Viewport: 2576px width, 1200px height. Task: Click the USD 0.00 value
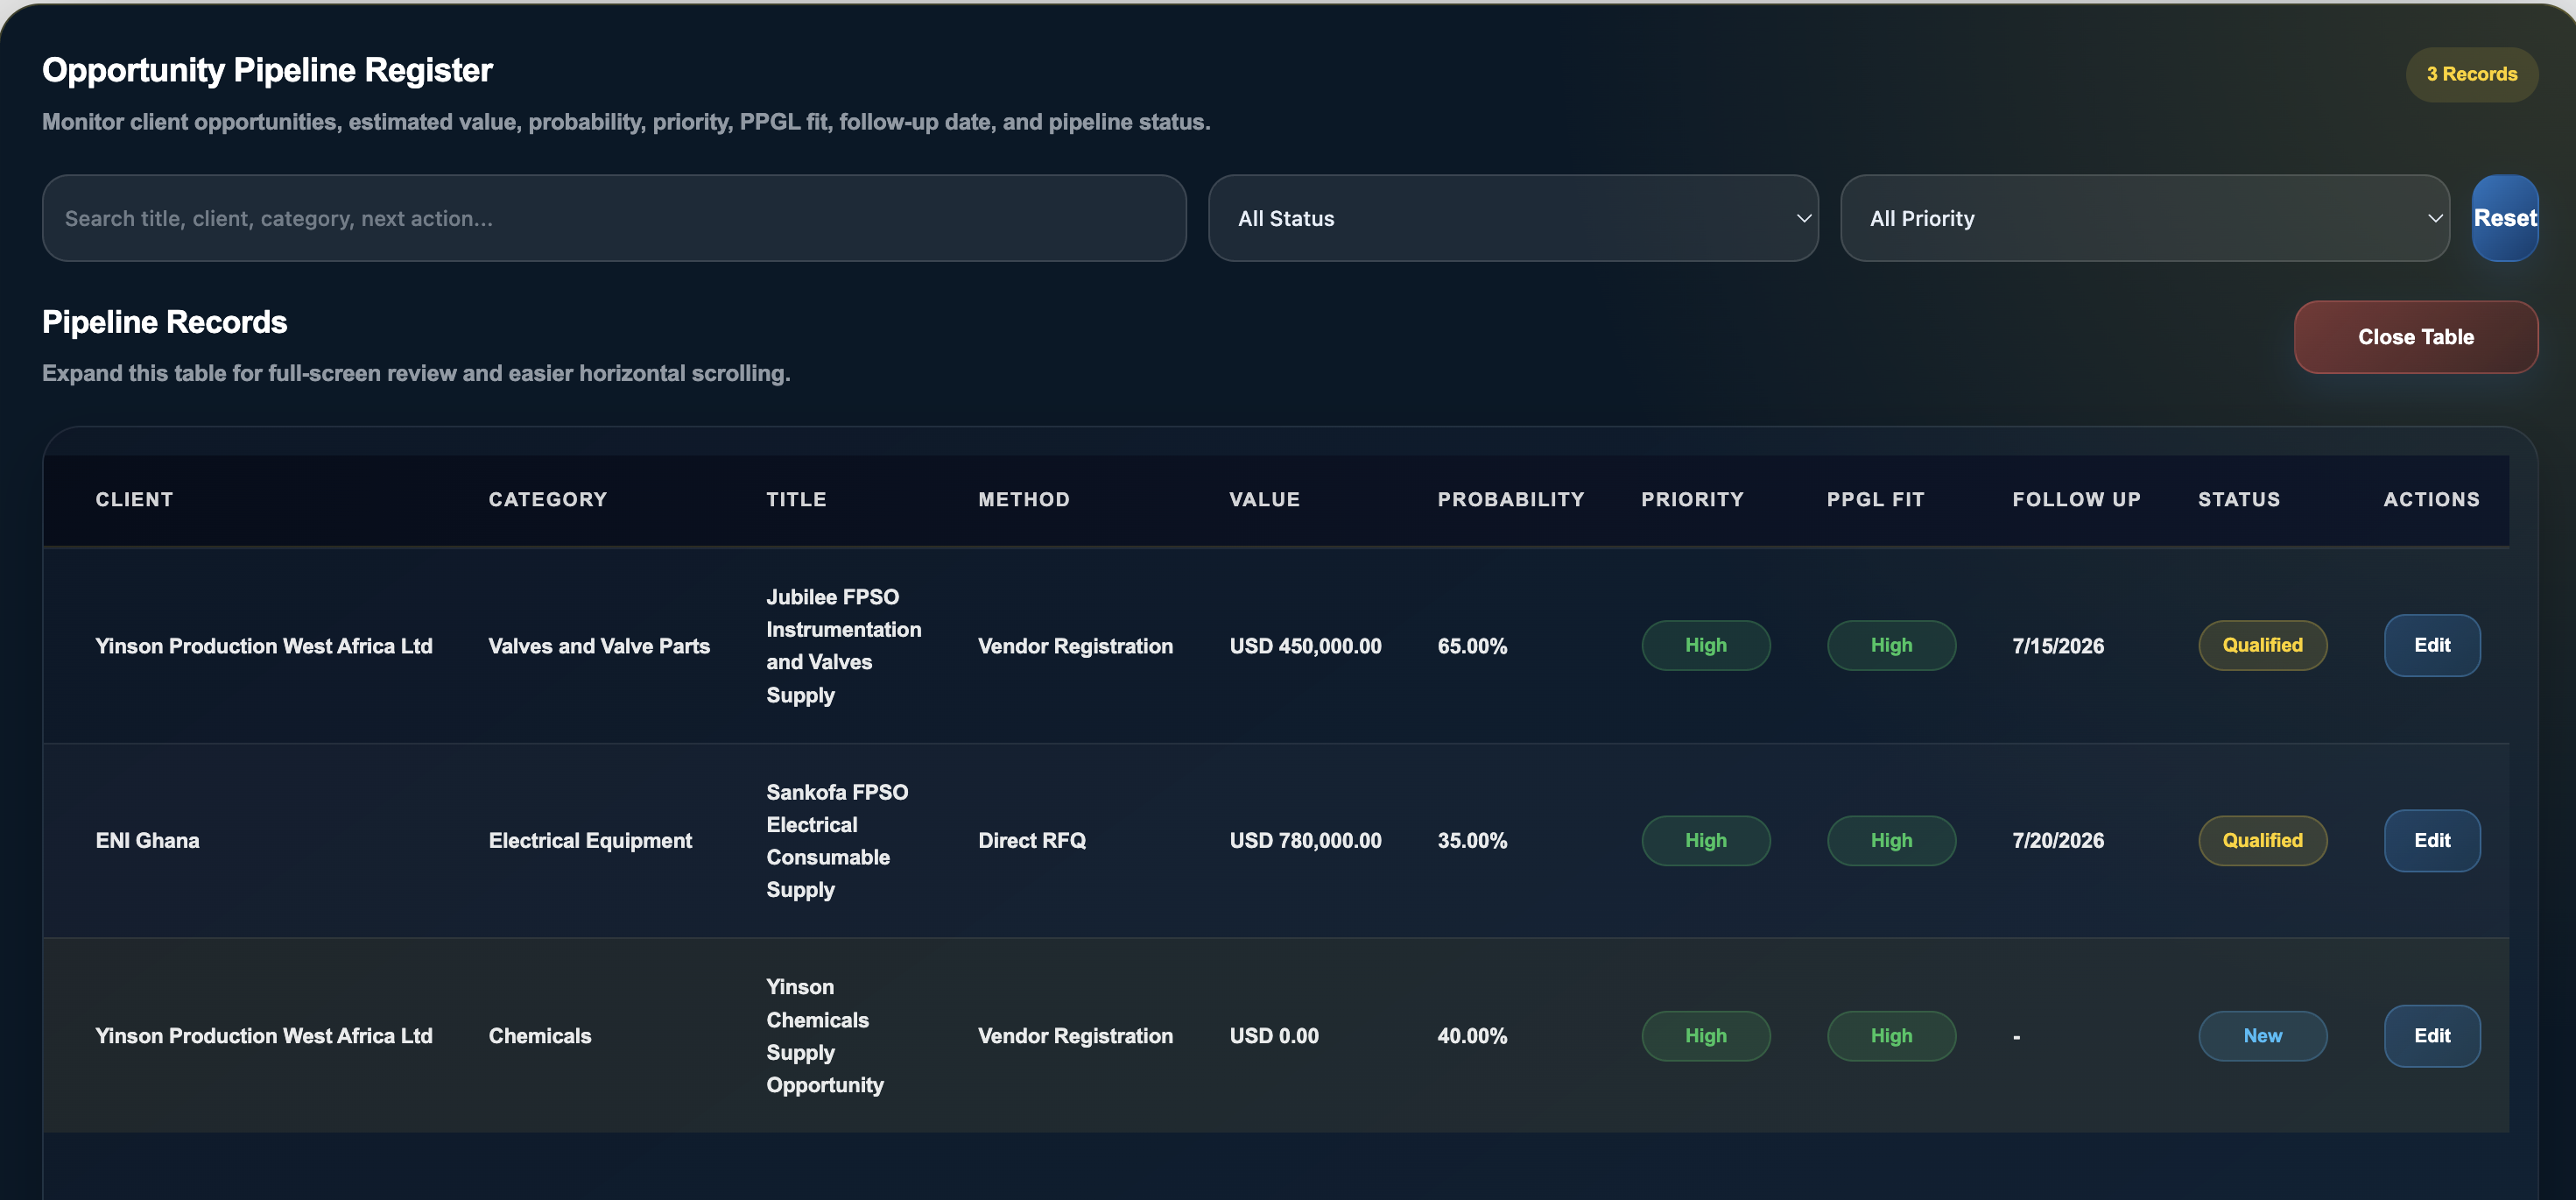pos(1274,1036)
